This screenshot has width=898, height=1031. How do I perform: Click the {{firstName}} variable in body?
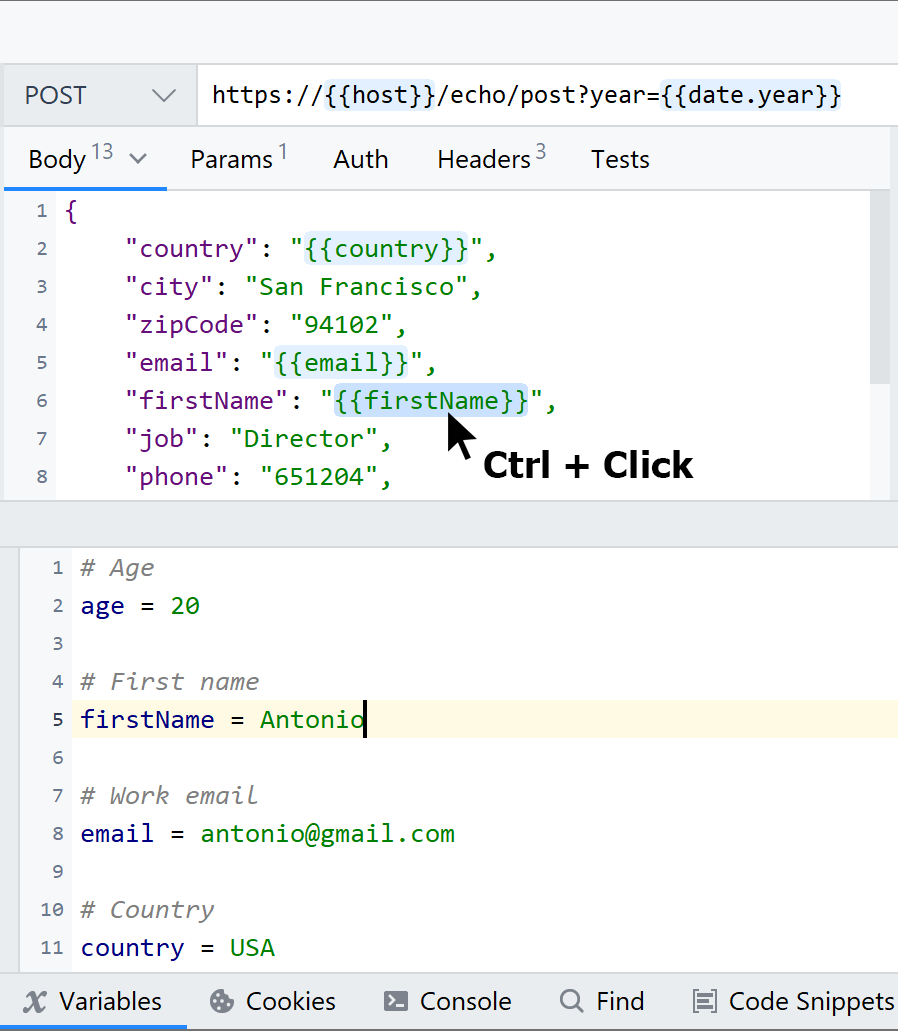point(431,401)
